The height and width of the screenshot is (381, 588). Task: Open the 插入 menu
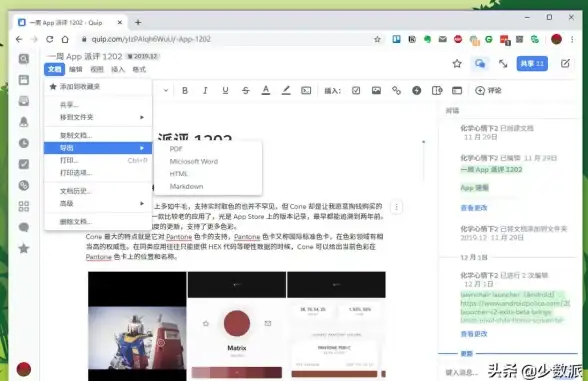pyautogui.click(x=118, y=69)
